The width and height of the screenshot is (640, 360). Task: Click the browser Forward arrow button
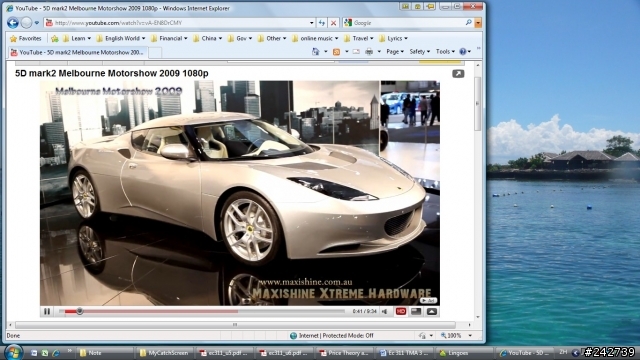coord(27,23)
